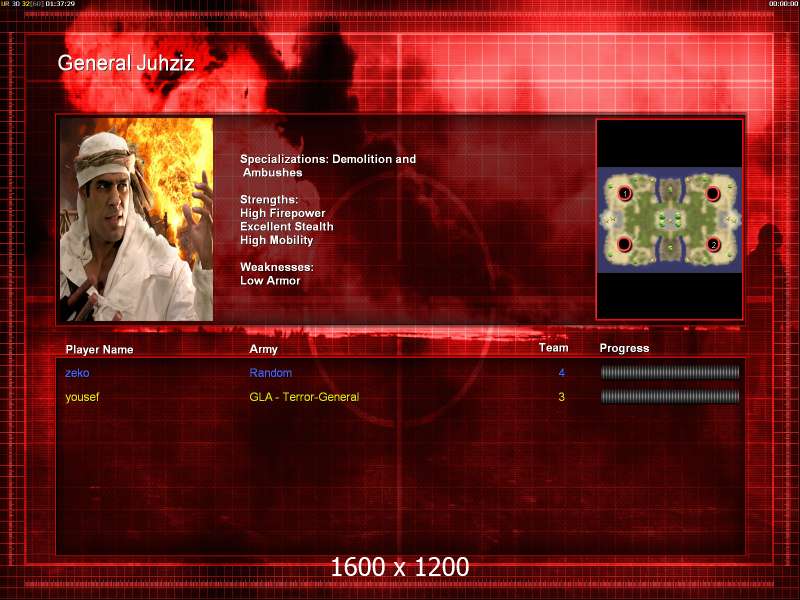Screen dimensions: 800x600
Task: Click yousef's loading progress bar
Action: (670, 396)
